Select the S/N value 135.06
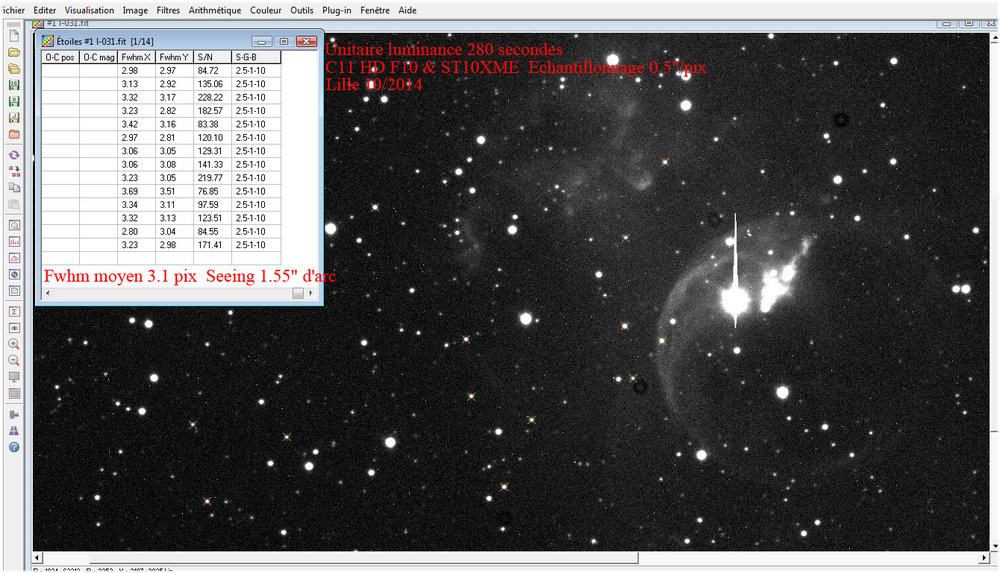 tap(210, 84)
